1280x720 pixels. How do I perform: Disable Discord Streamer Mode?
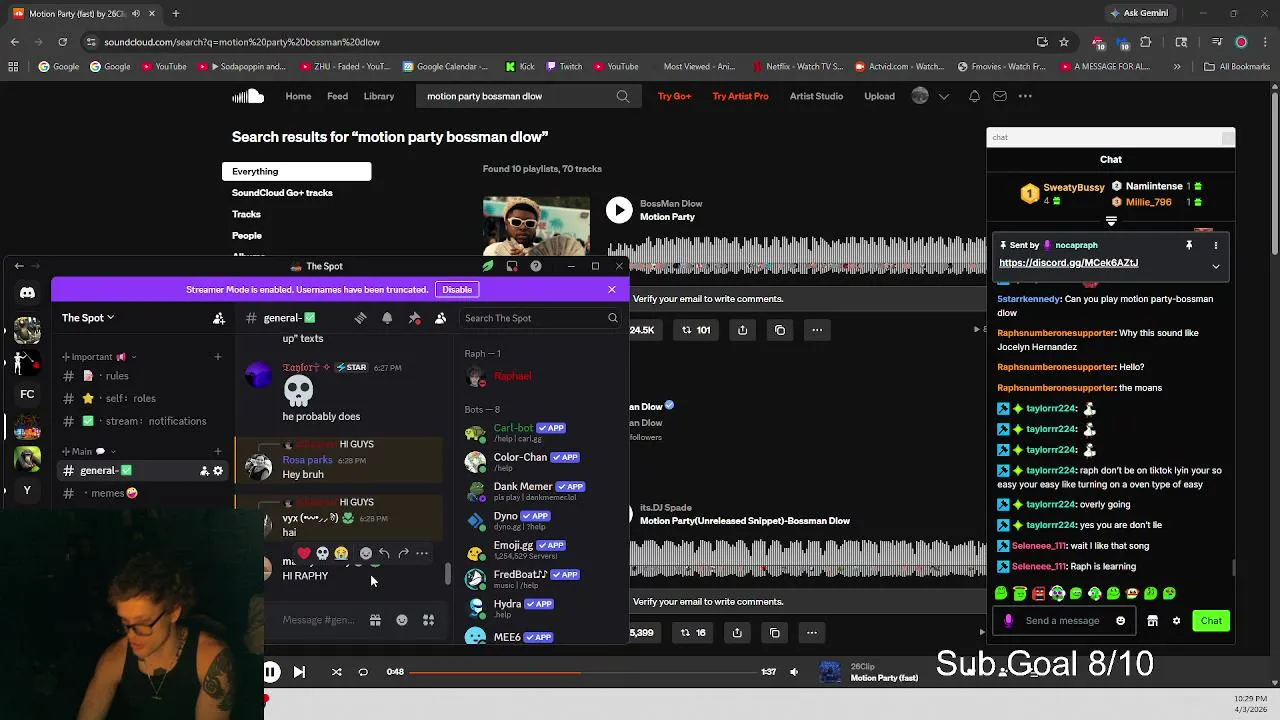[x=457, y=289]
